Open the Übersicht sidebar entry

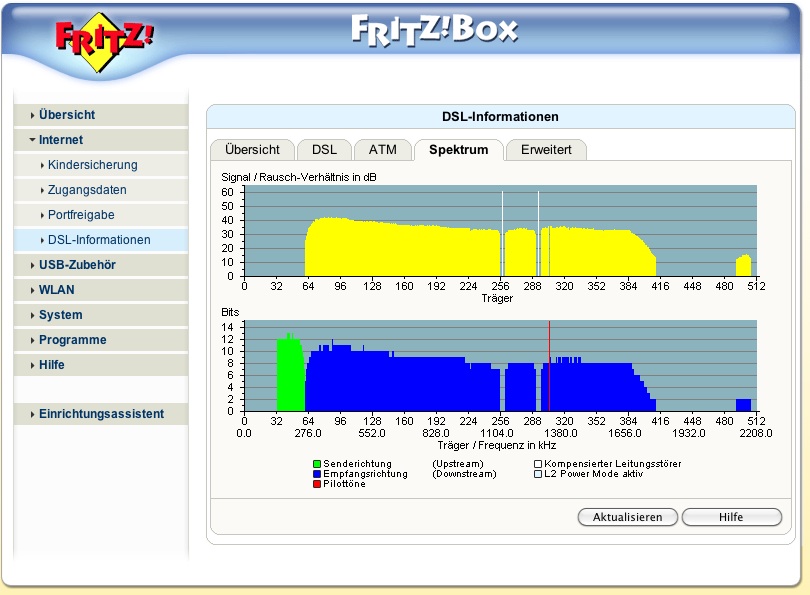[101, 115]
